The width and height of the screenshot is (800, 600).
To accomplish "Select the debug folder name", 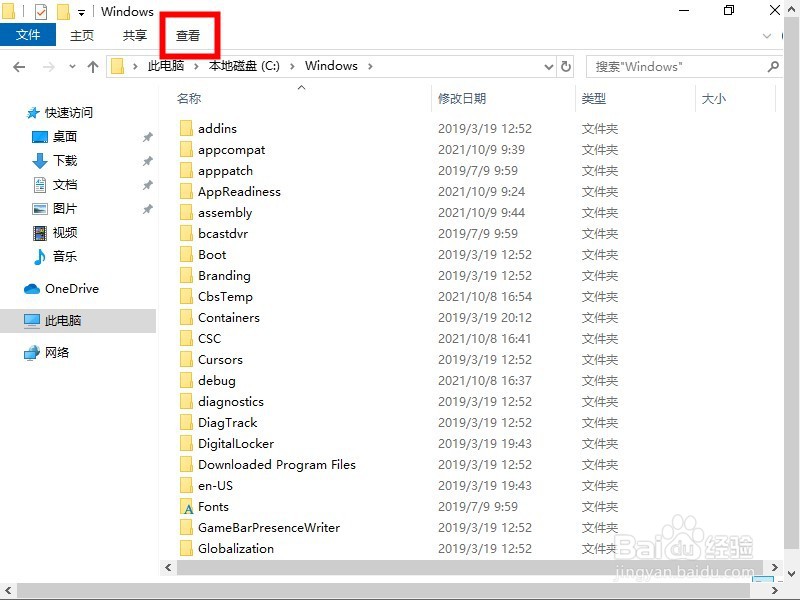I will click(x=217, y=381).
